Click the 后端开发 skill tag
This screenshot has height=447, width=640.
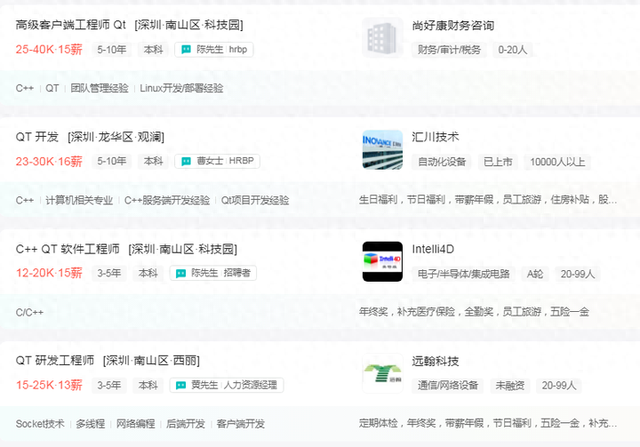tap(186, 424)
